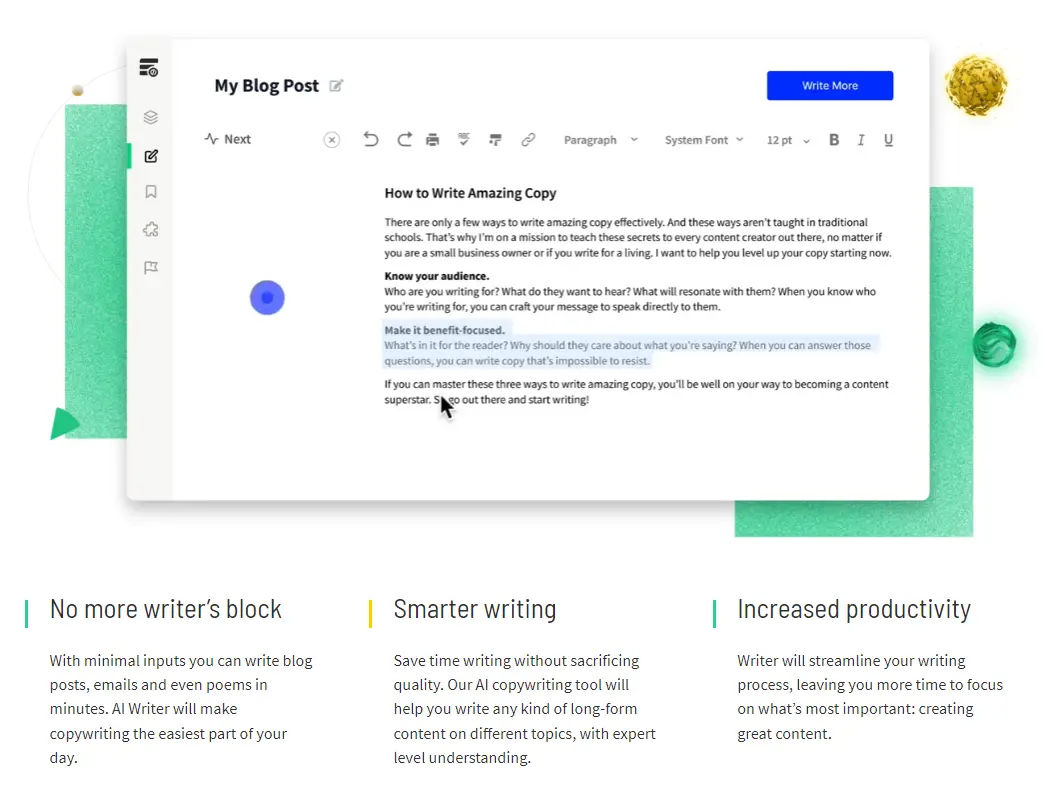Click the circled X close button

tap(332, 139)
